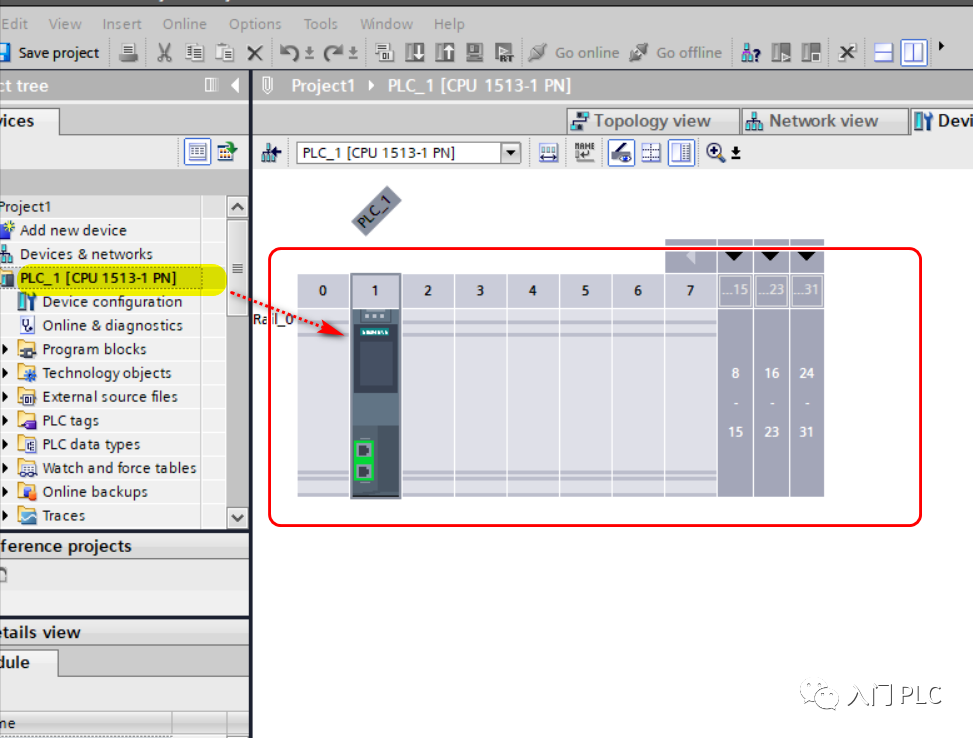Click the Download to device icon
Viewport: 973px width, 738px height.
(x=415, y=53)
